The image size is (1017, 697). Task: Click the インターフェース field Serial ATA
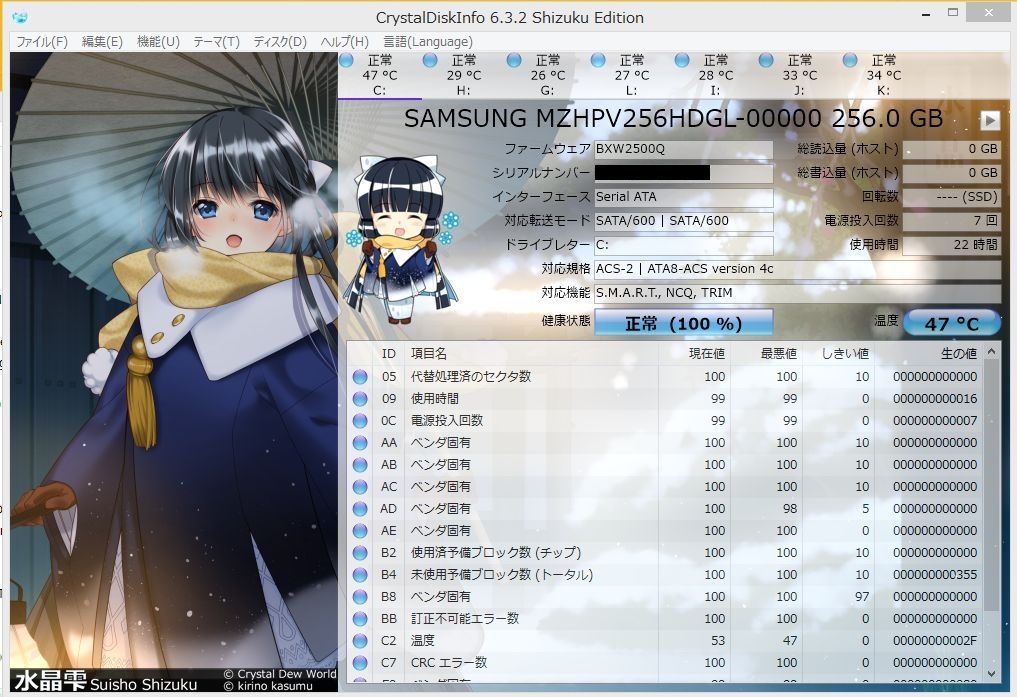[684, 197]
